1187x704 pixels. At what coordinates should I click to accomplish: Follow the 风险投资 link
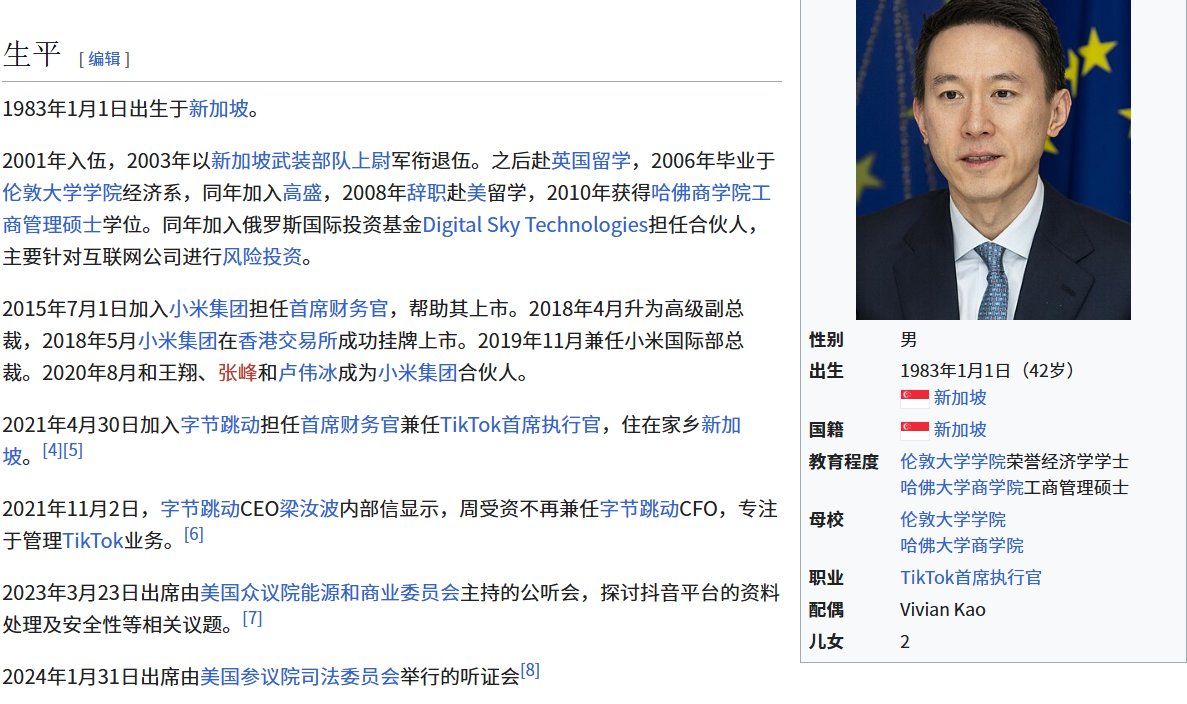pyautogui.click(x=262, y=257)
